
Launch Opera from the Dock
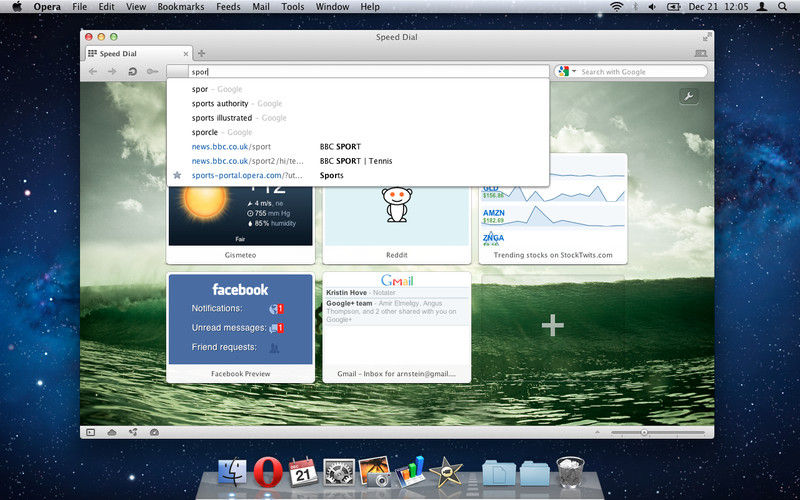point(266,471)
